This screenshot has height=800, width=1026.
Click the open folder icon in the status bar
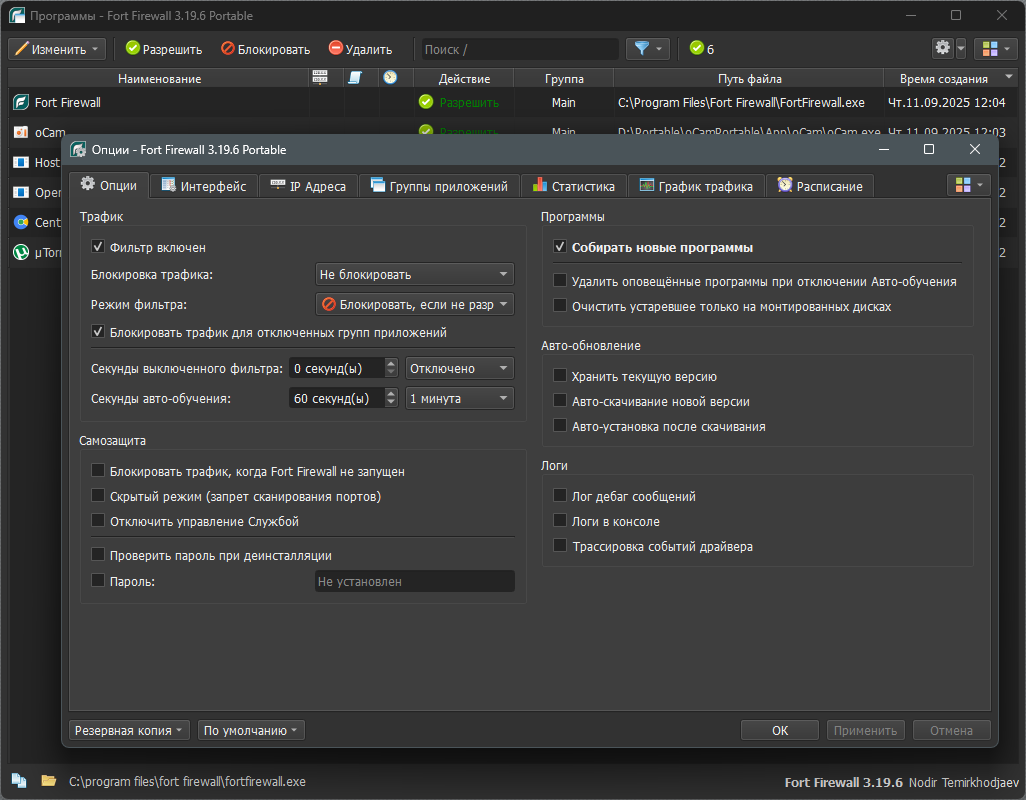48,780
